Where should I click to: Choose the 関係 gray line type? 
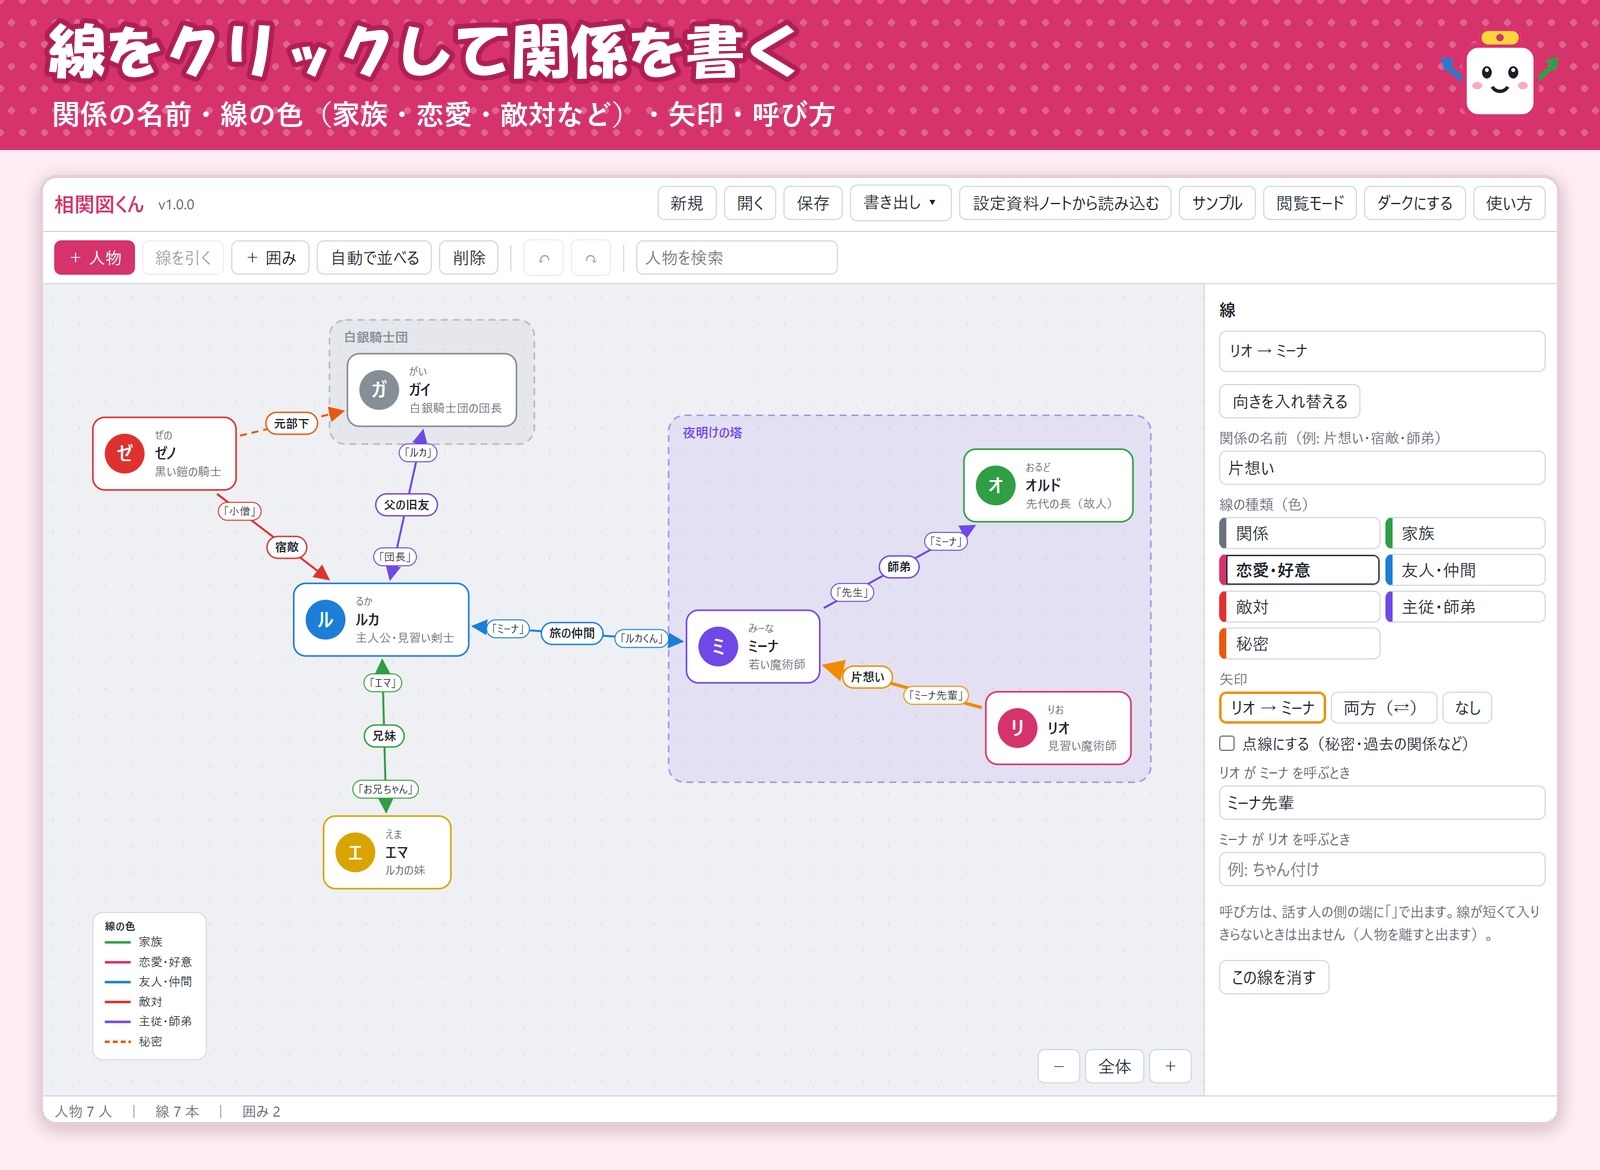[1299, 533]
